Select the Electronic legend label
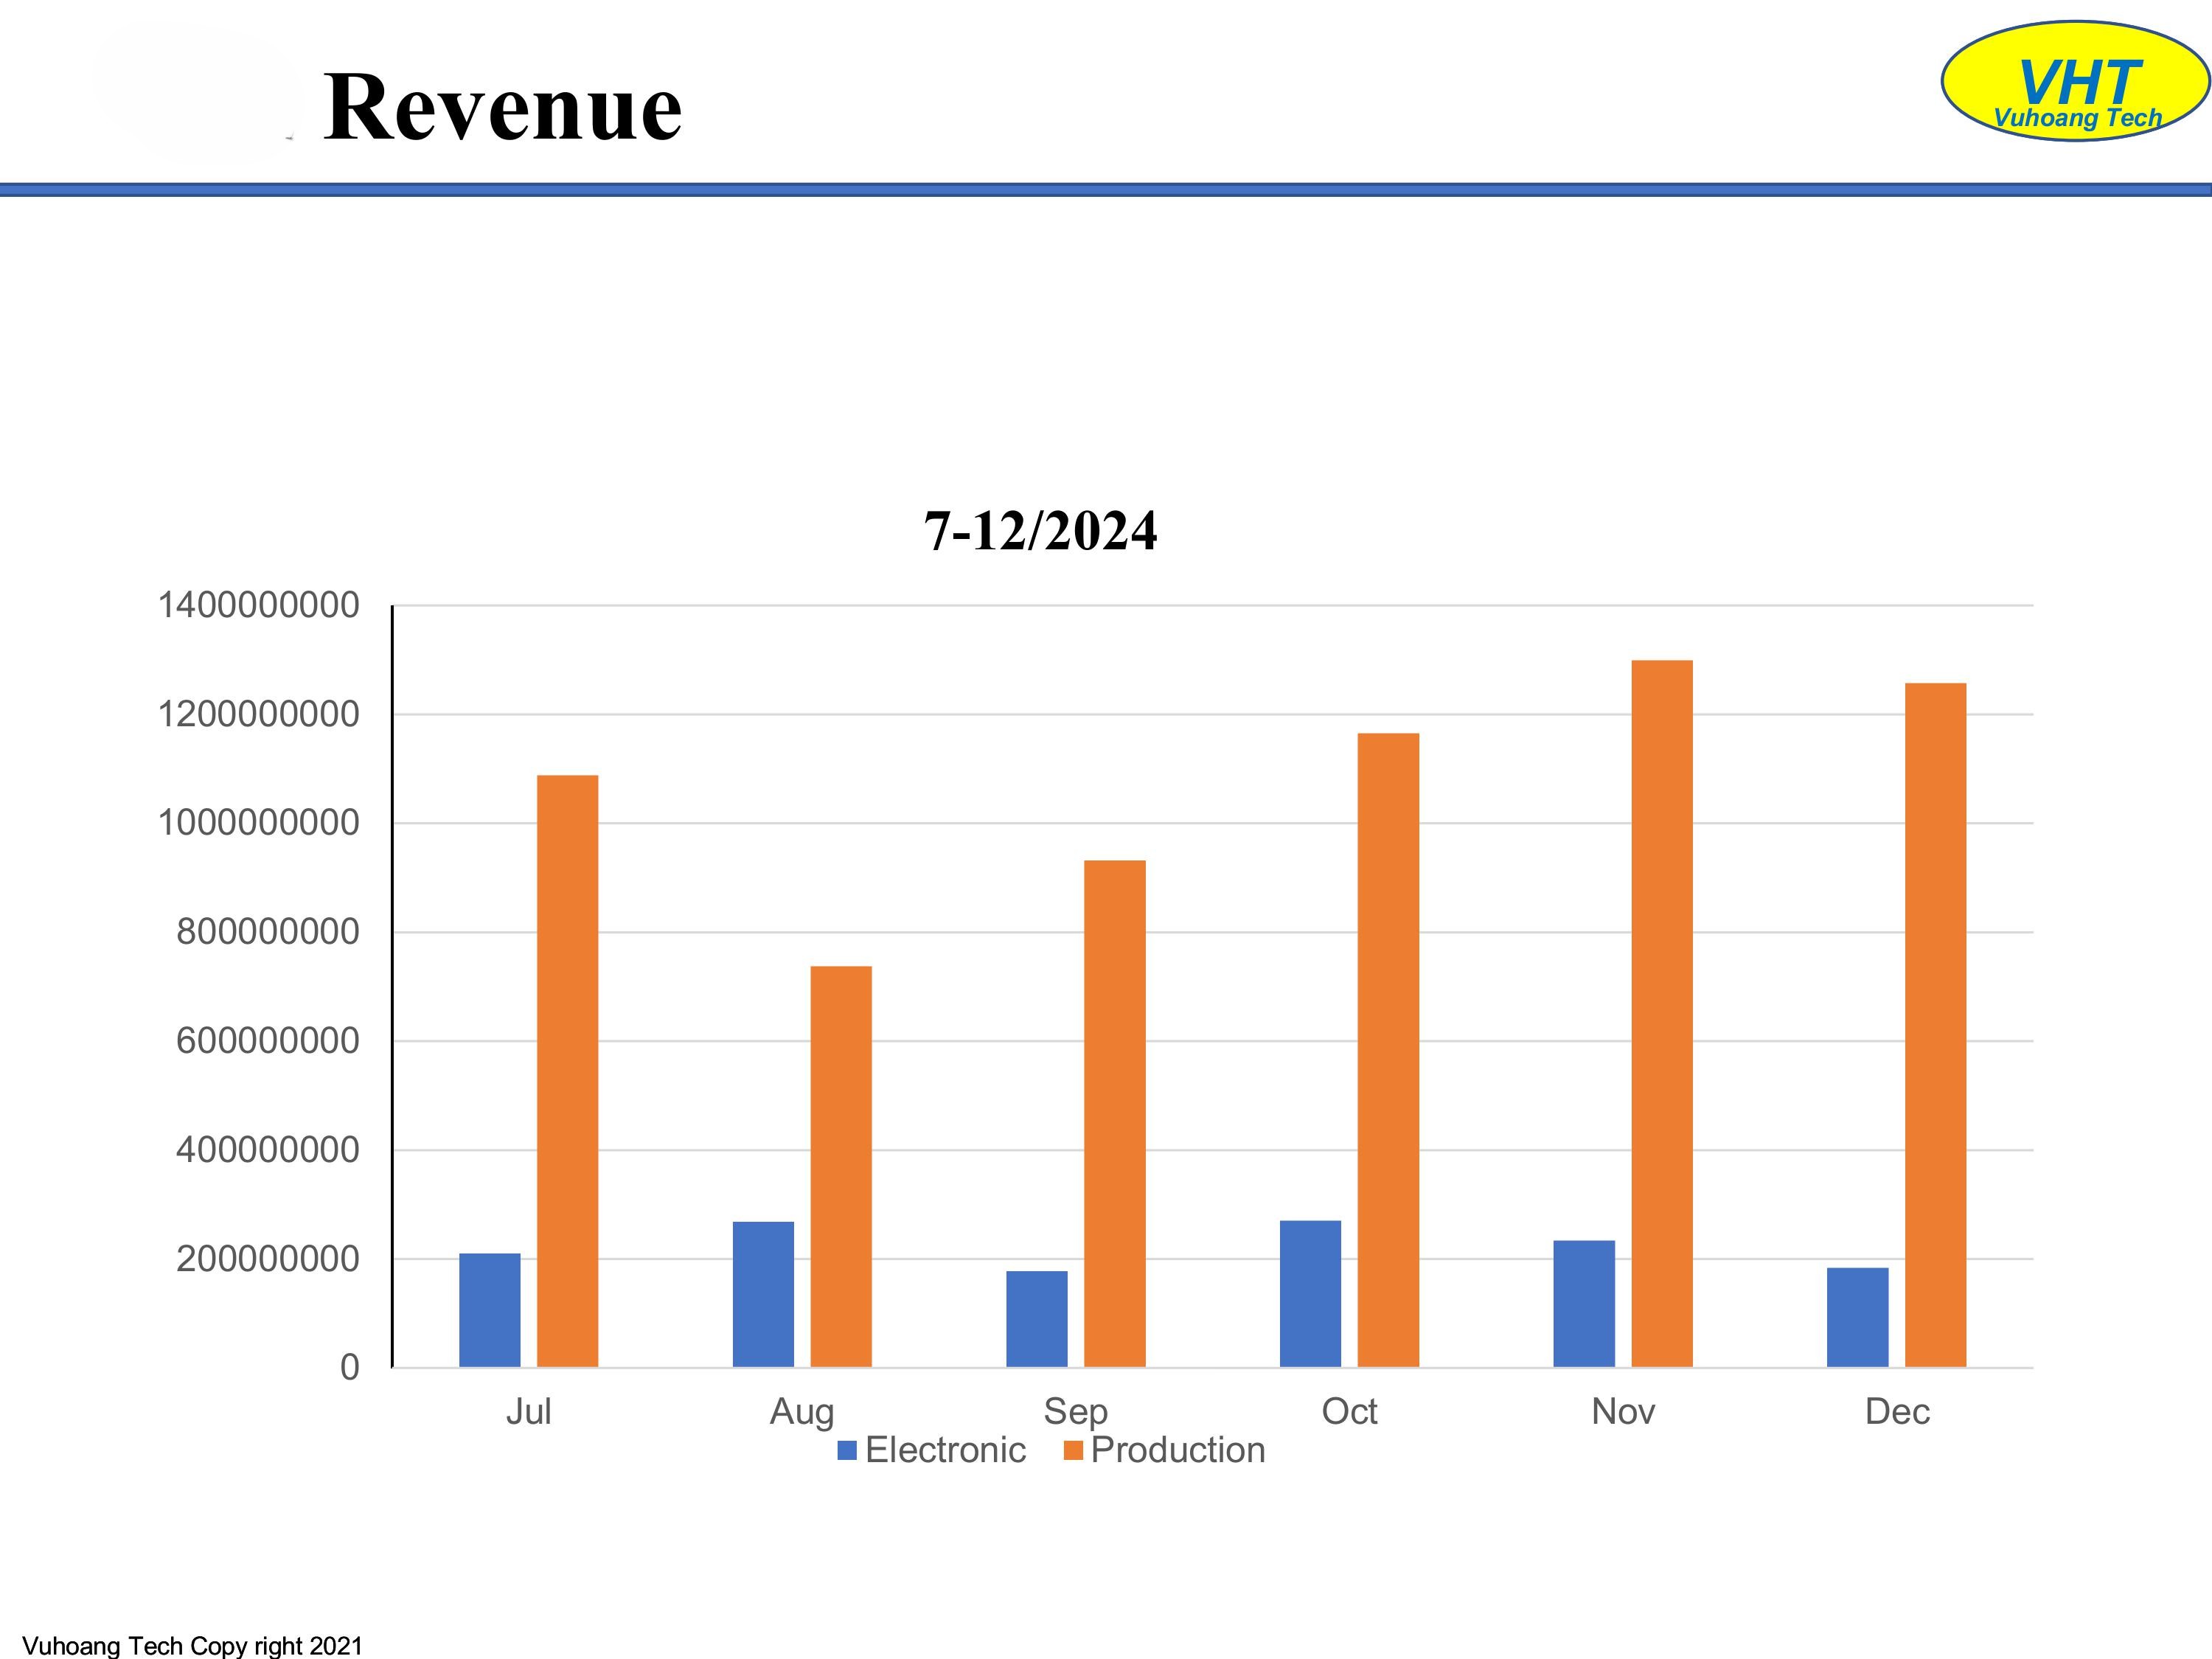 point(945,1450)
